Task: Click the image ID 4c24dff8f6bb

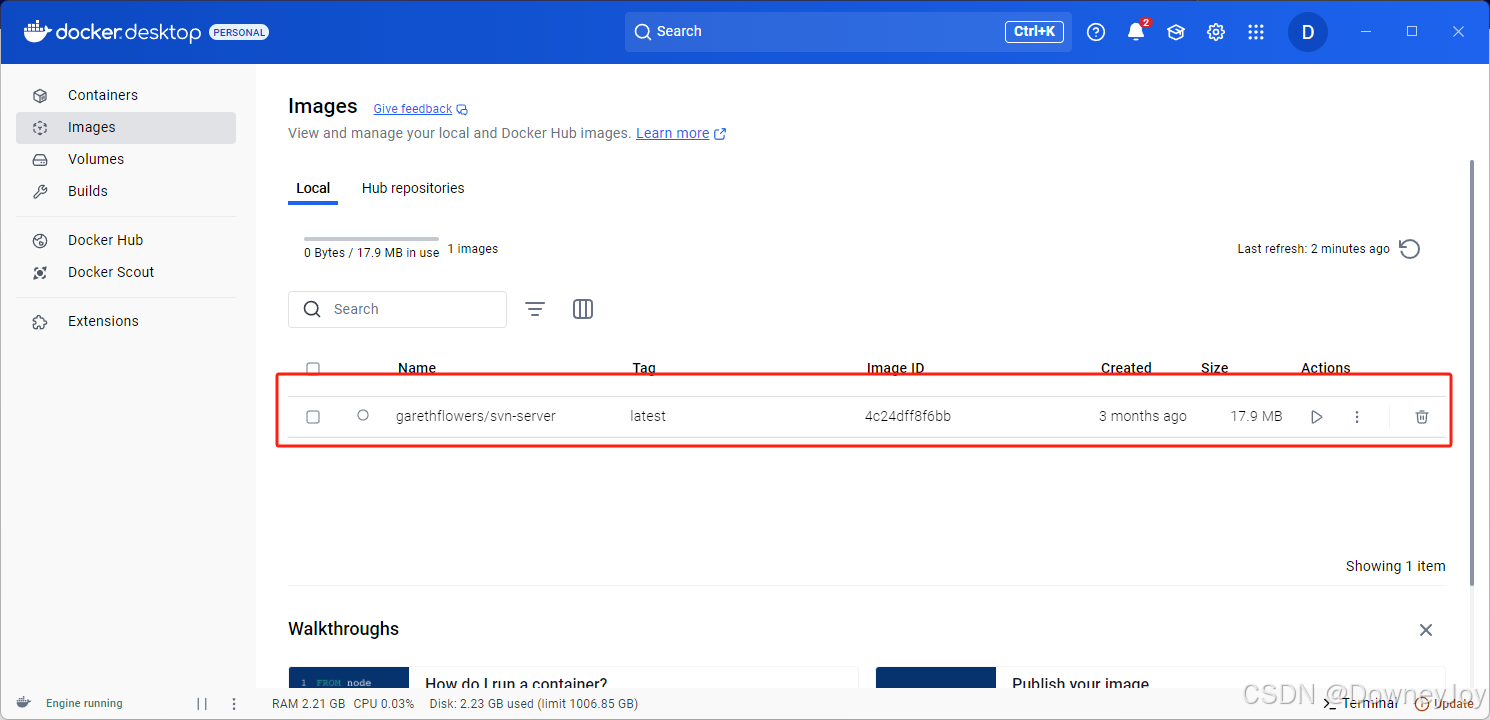Action: 908,416
